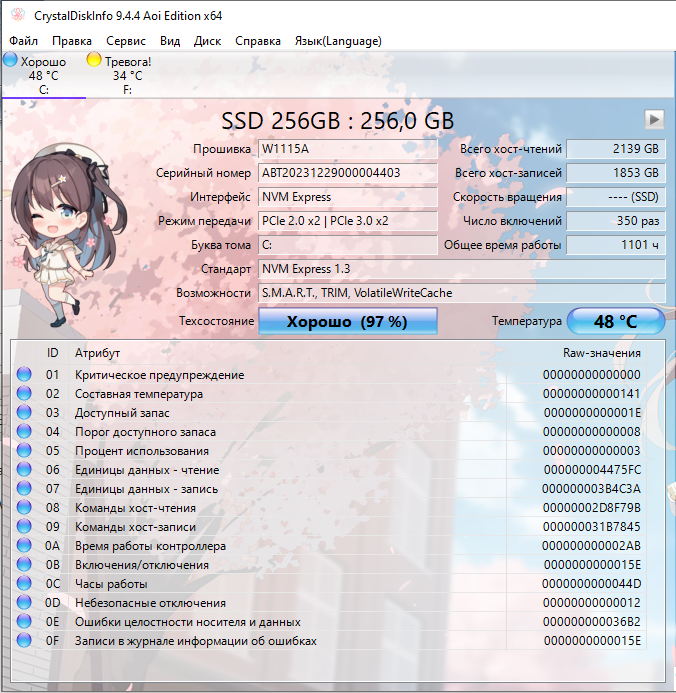Click the blue status orb for disk C:
The image size is (676, 693).
tap(10, 61)
